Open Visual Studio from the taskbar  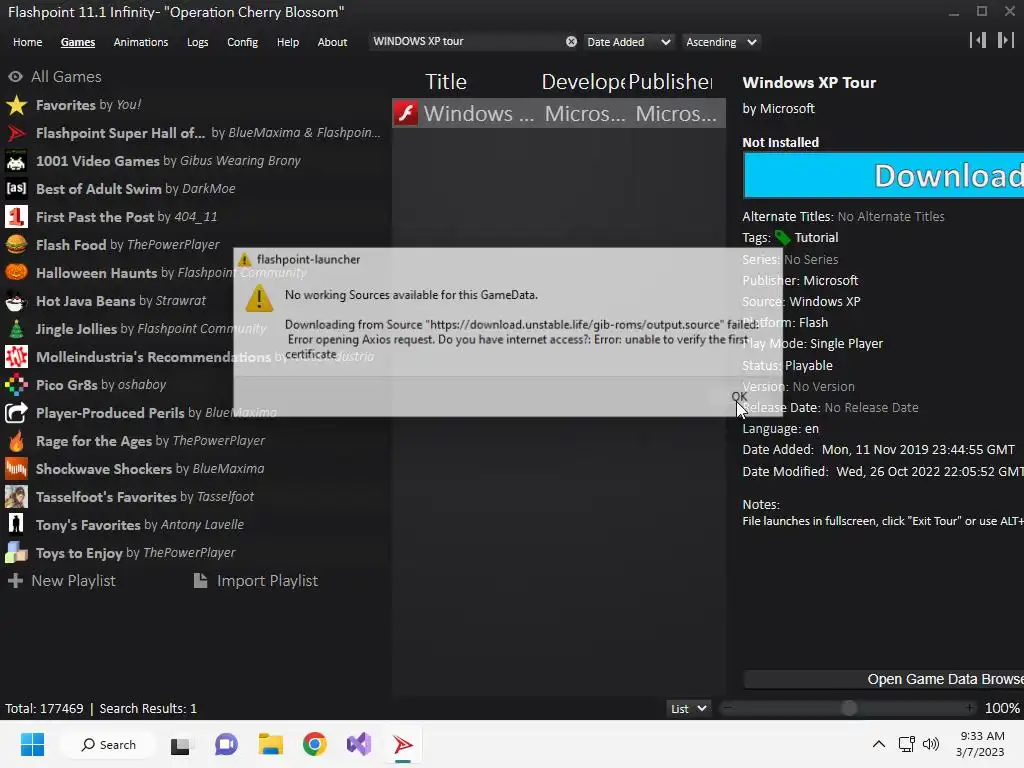point(359,744)
